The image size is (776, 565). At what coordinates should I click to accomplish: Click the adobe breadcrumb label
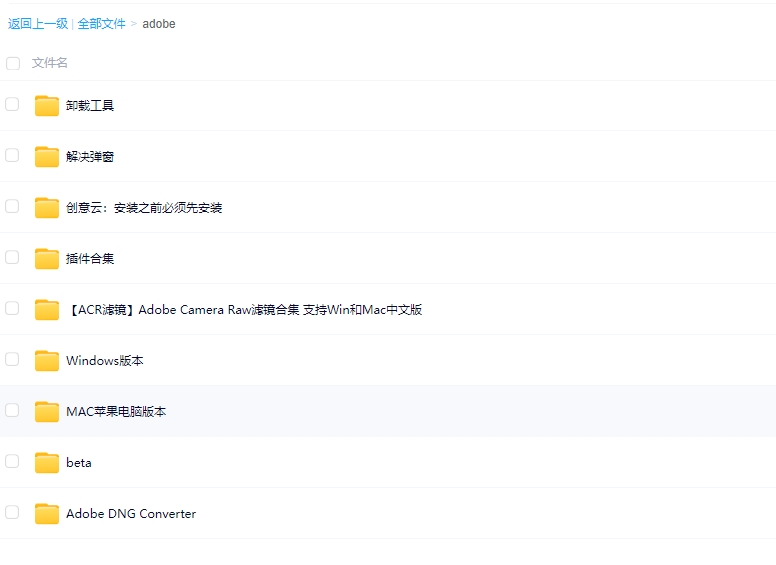pyautogui.click(x=159, y=24)
